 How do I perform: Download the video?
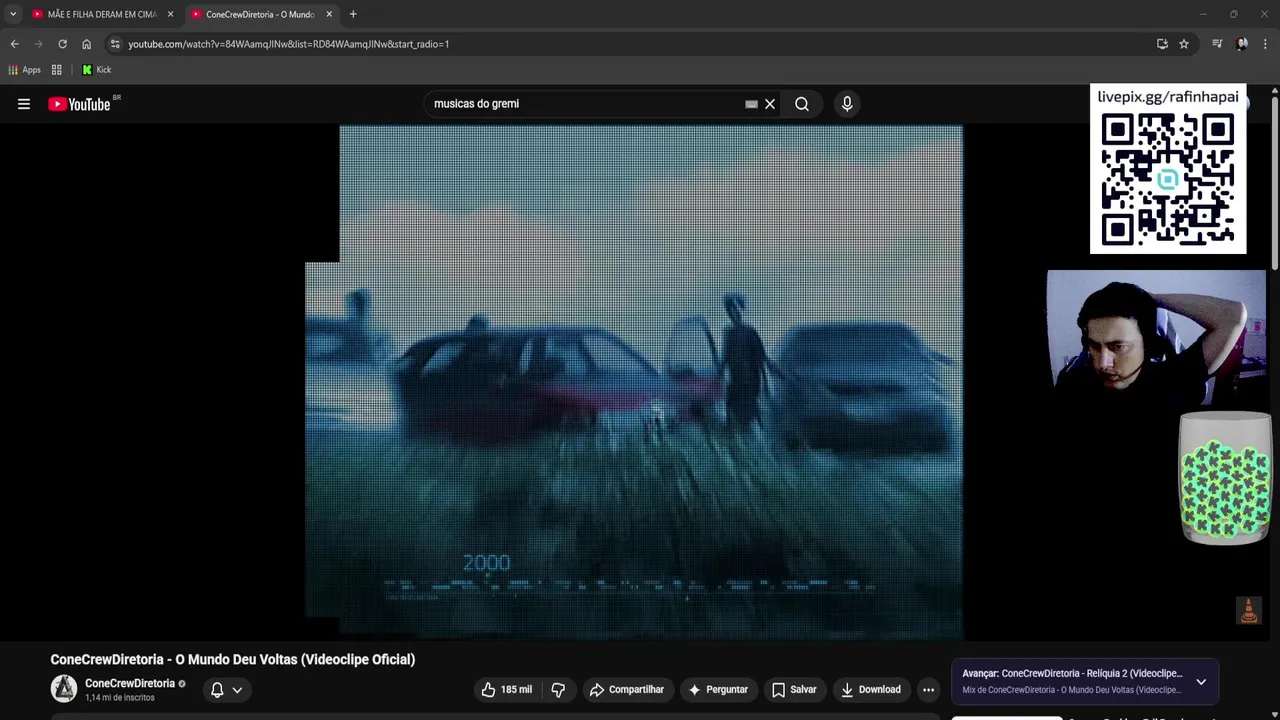pyautogui.click(x=870, y=689)
